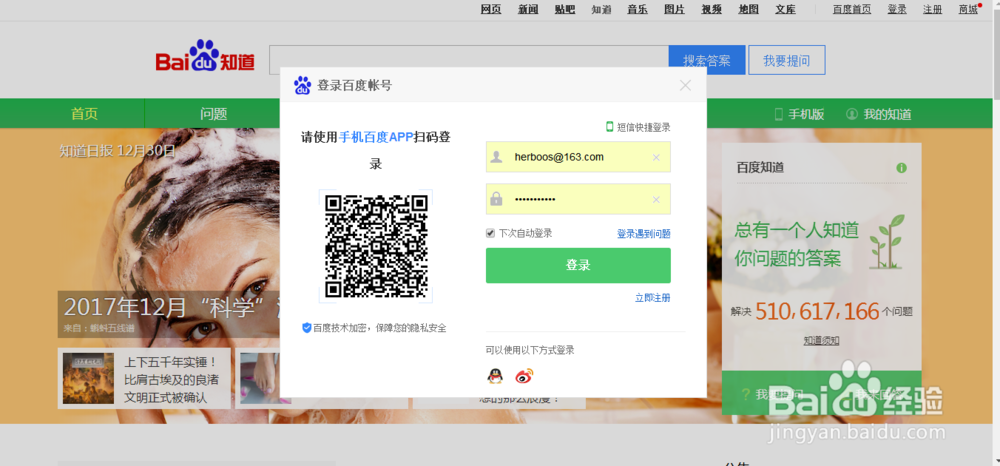Click the 手机百度APP link
Viewport: 1000px width, 466px height.
(376, 137)
